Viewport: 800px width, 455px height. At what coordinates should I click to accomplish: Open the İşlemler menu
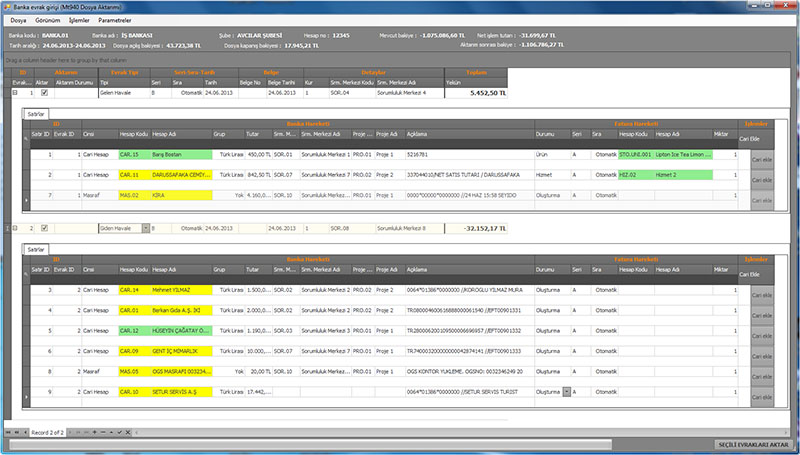[79, 20]
